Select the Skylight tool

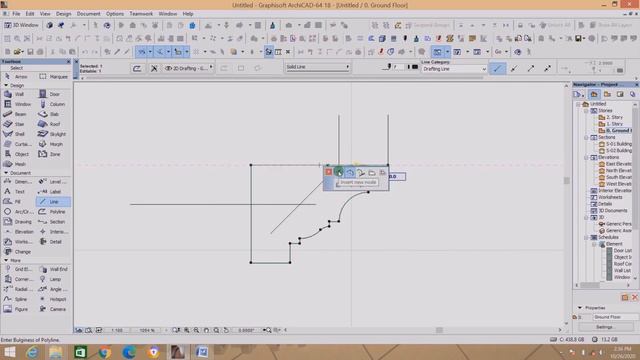coord(52,134)
